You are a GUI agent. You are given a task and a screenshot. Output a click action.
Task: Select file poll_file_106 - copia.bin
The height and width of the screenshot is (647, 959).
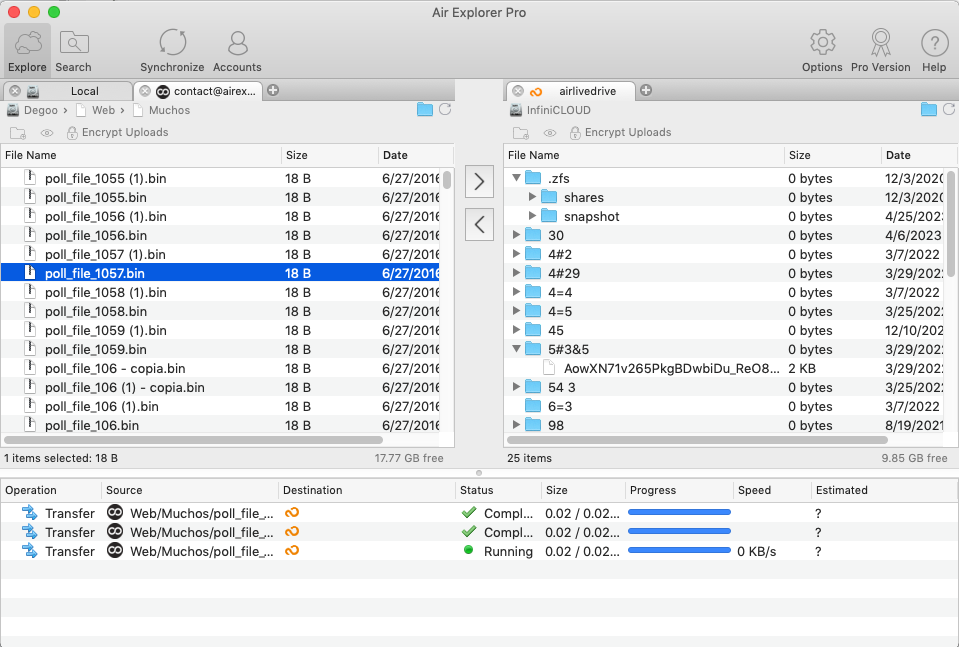click(220, 368)
